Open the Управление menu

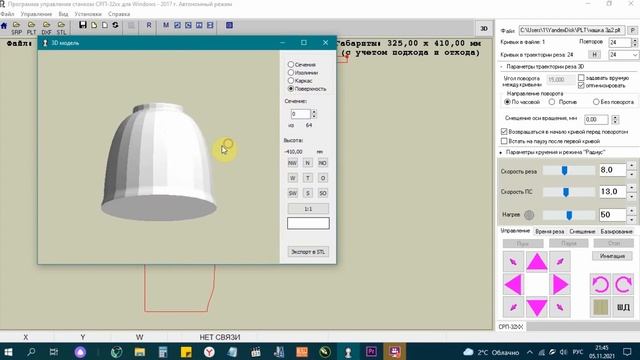[36, 14]
